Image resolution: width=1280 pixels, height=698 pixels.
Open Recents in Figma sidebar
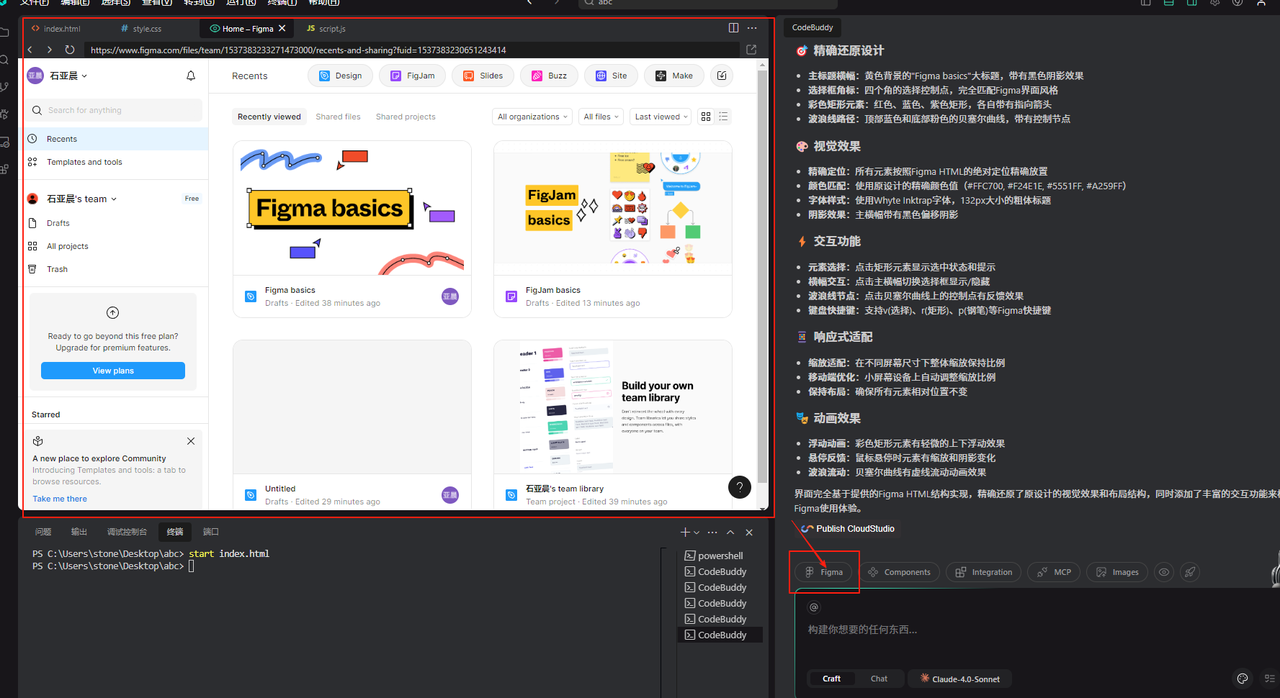(115, 139)
